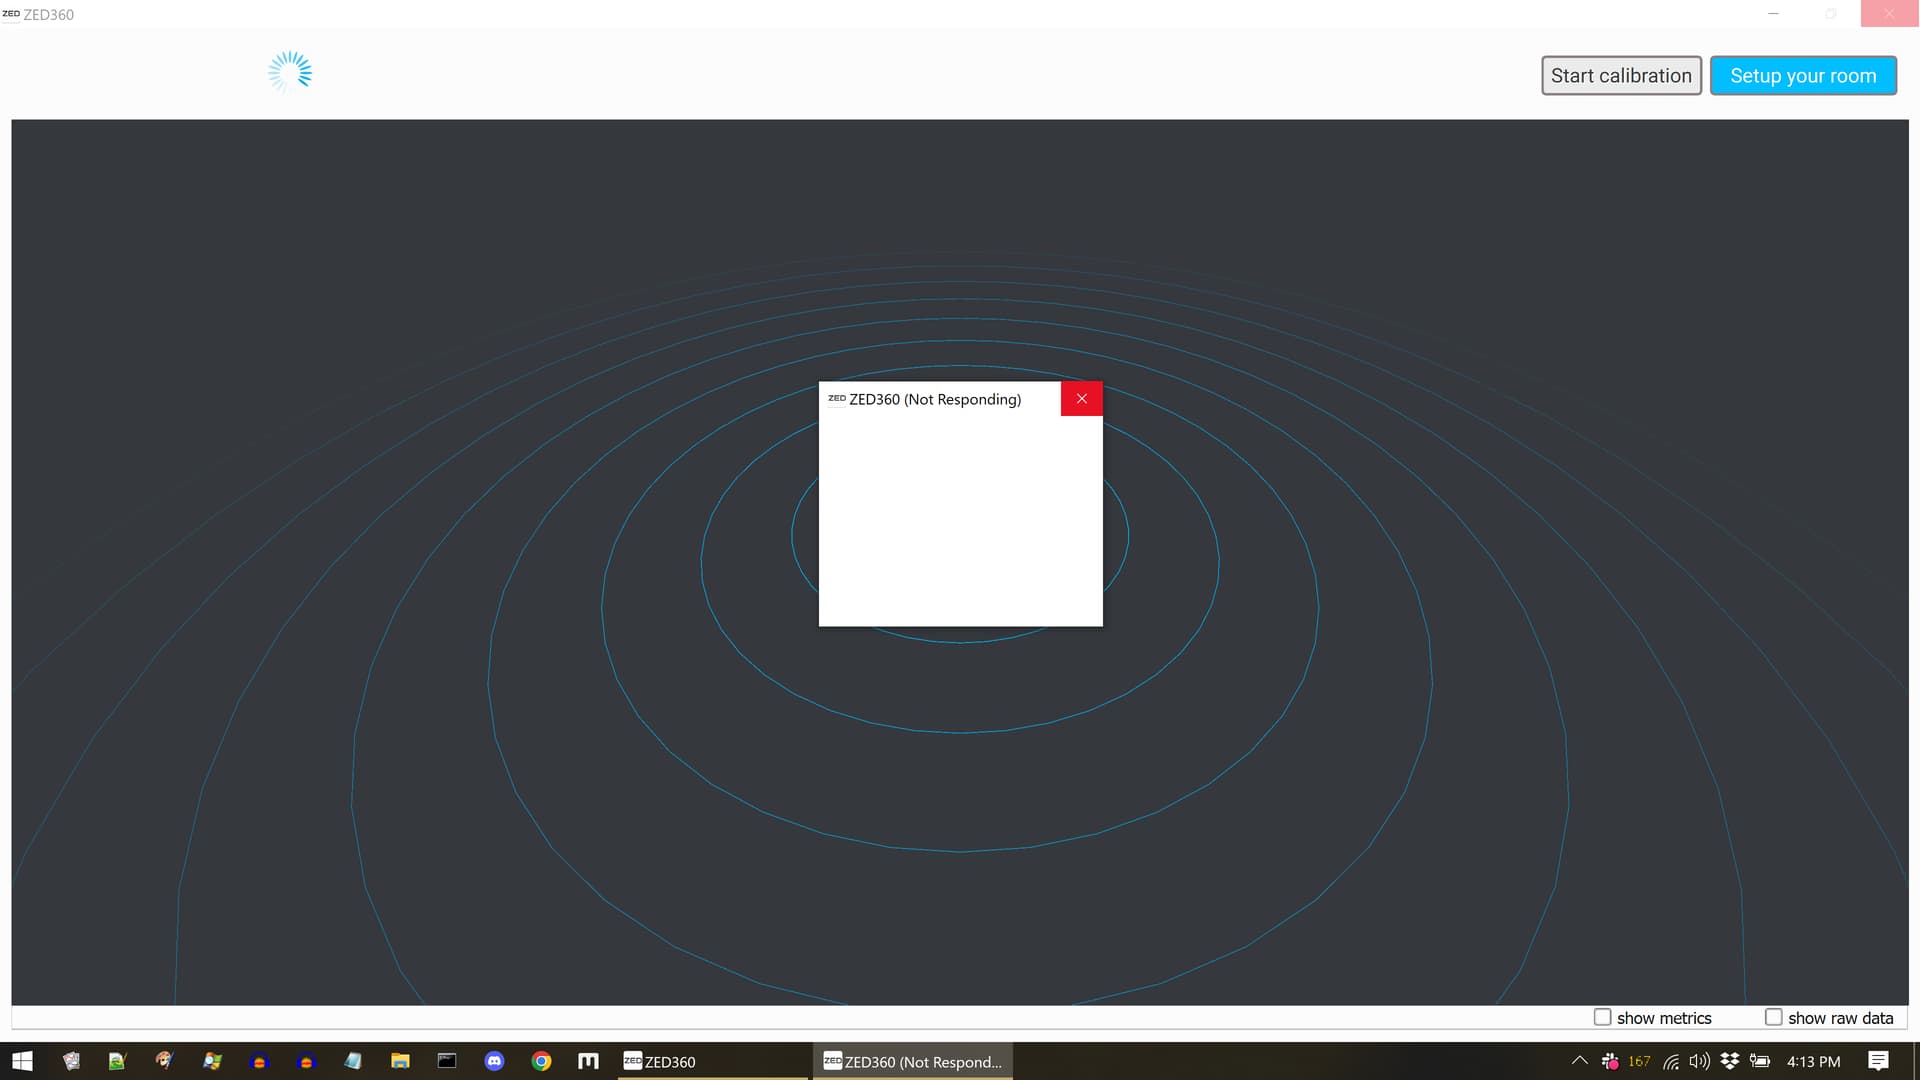Click the ZED360 Not Responding dialog title
Viewport: 1920px width, 1080px height.
pos(935,399)
